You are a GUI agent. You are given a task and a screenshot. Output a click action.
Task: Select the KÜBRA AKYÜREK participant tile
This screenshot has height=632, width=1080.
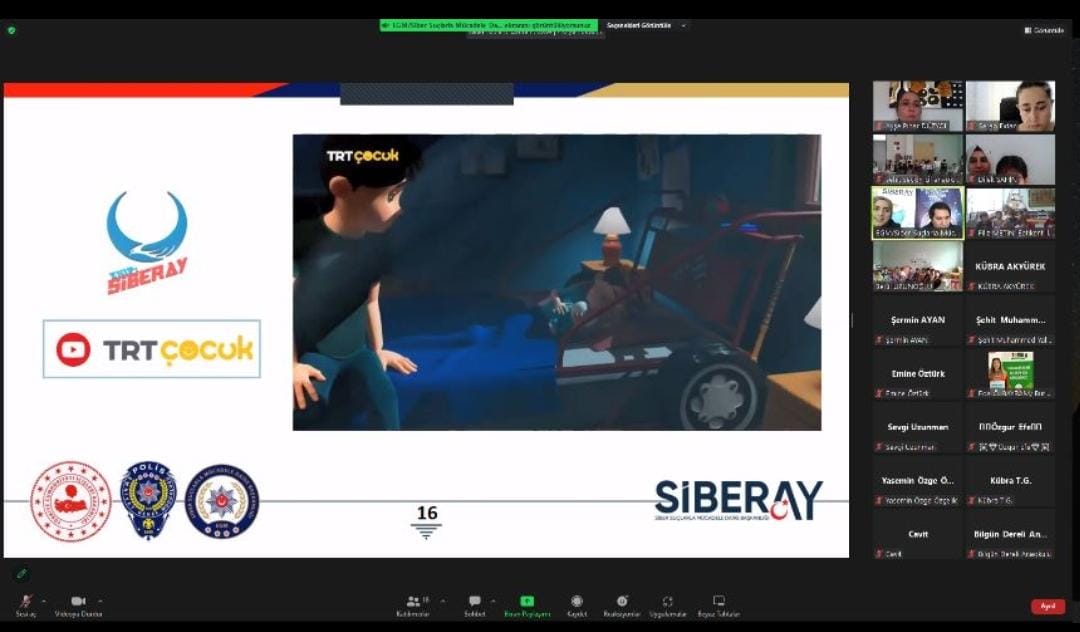(1010, 267)
